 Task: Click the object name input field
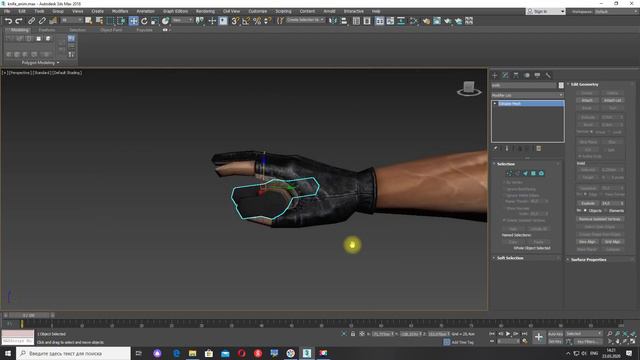pyautogui.click(x=524, y=85)
